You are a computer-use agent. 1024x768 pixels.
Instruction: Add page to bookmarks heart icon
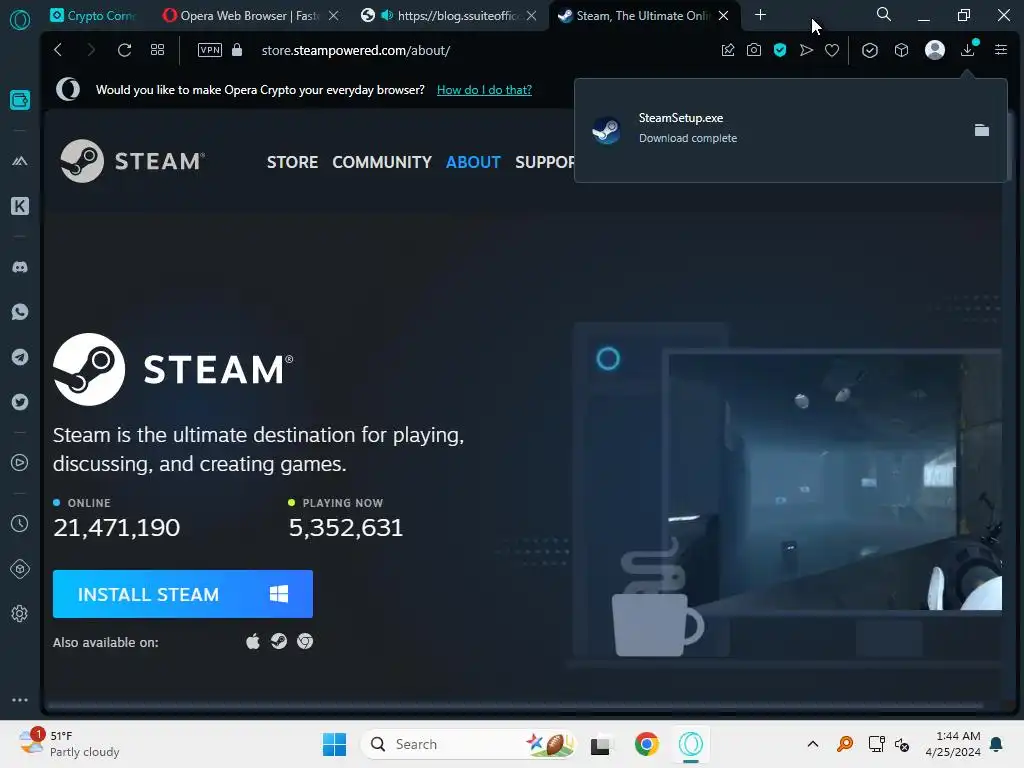click(832, 50)
